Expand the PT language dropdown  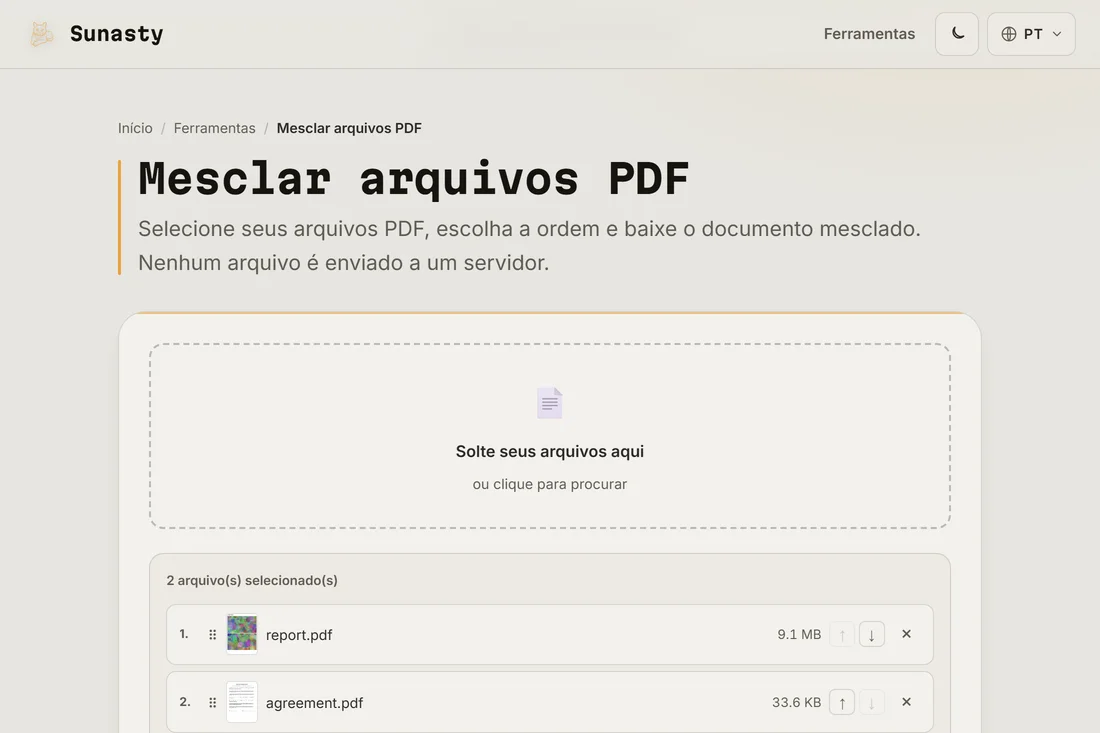click(x=1031, y=34)
